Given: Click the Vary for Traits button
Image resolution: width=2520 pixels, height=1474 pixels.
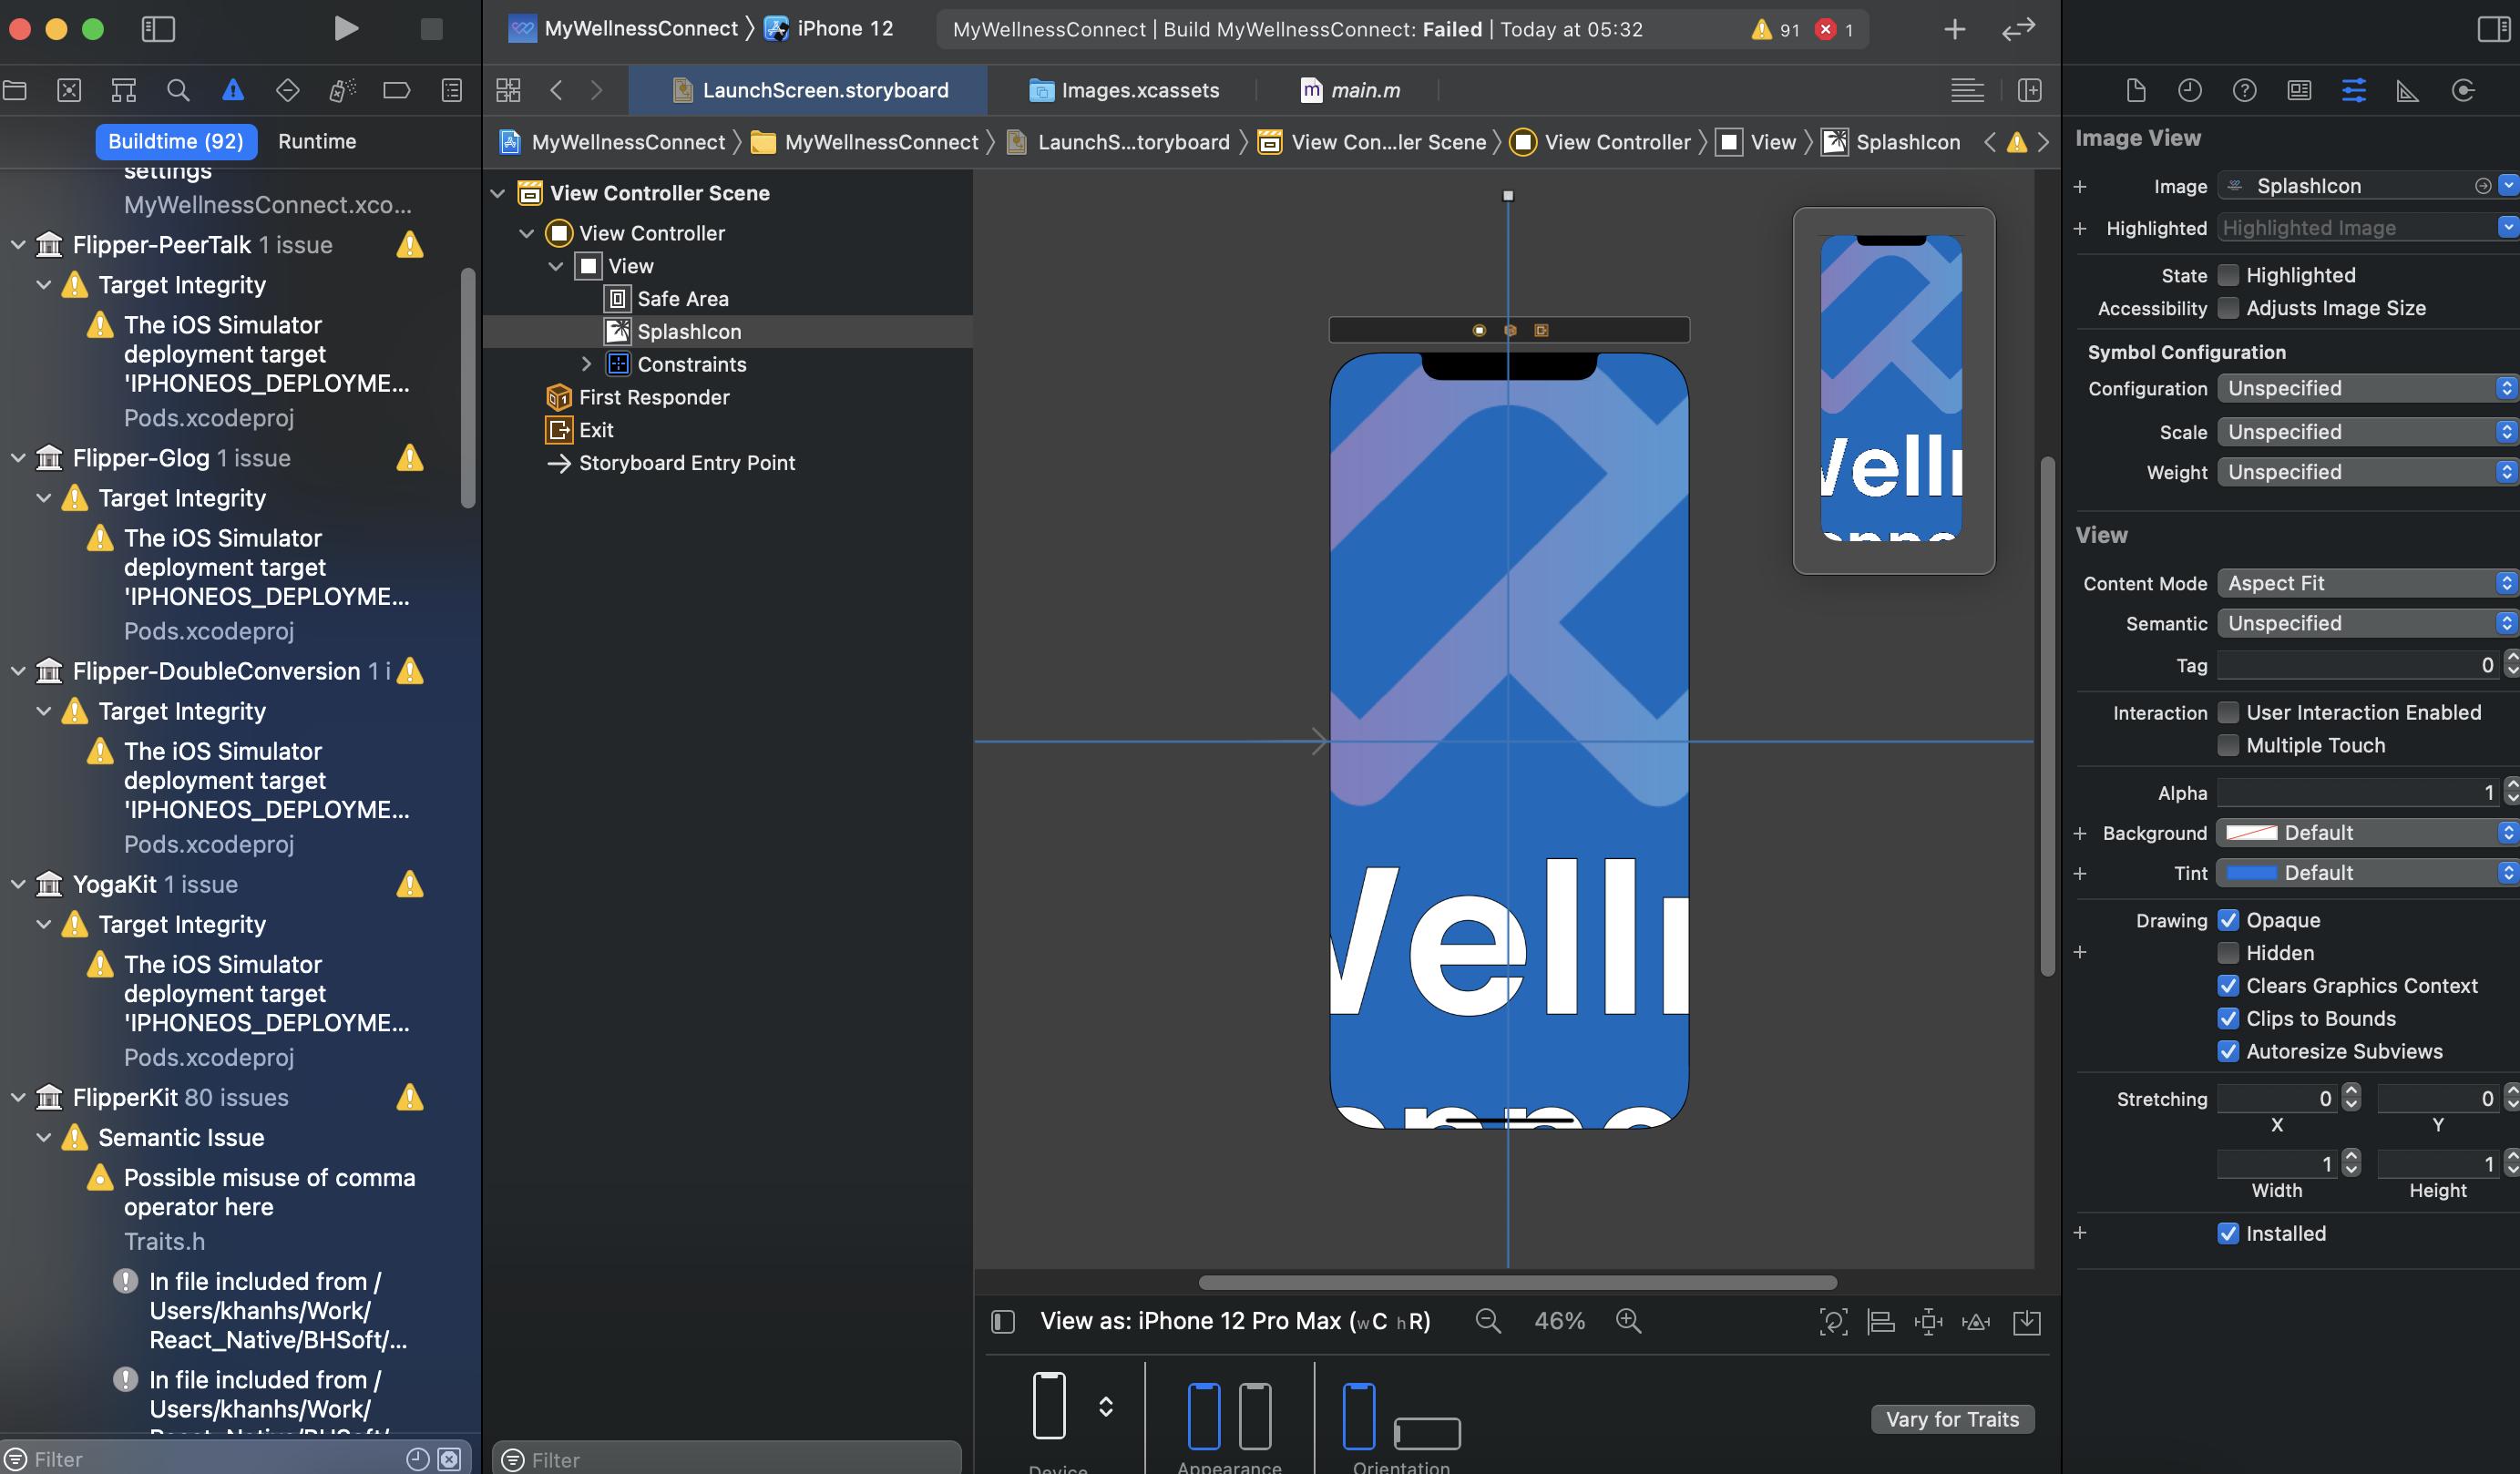Looking at the screenshot, I should 1952,1419.
